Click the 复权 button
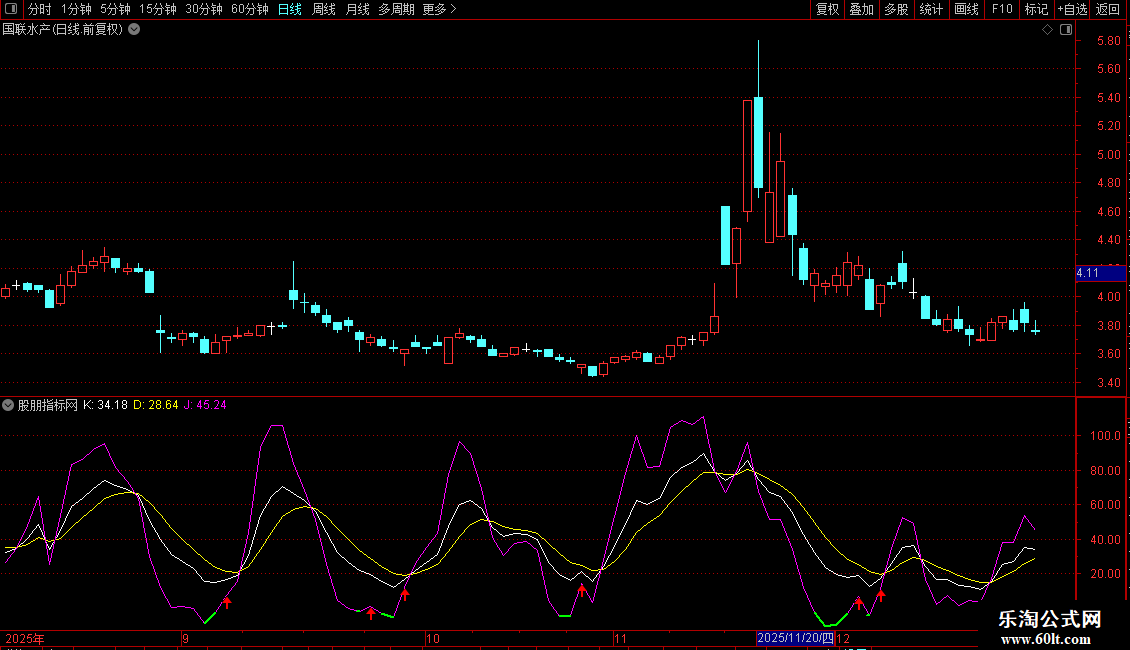The width and height of the screenshot is (1130, 650). (x=827, y=9)
